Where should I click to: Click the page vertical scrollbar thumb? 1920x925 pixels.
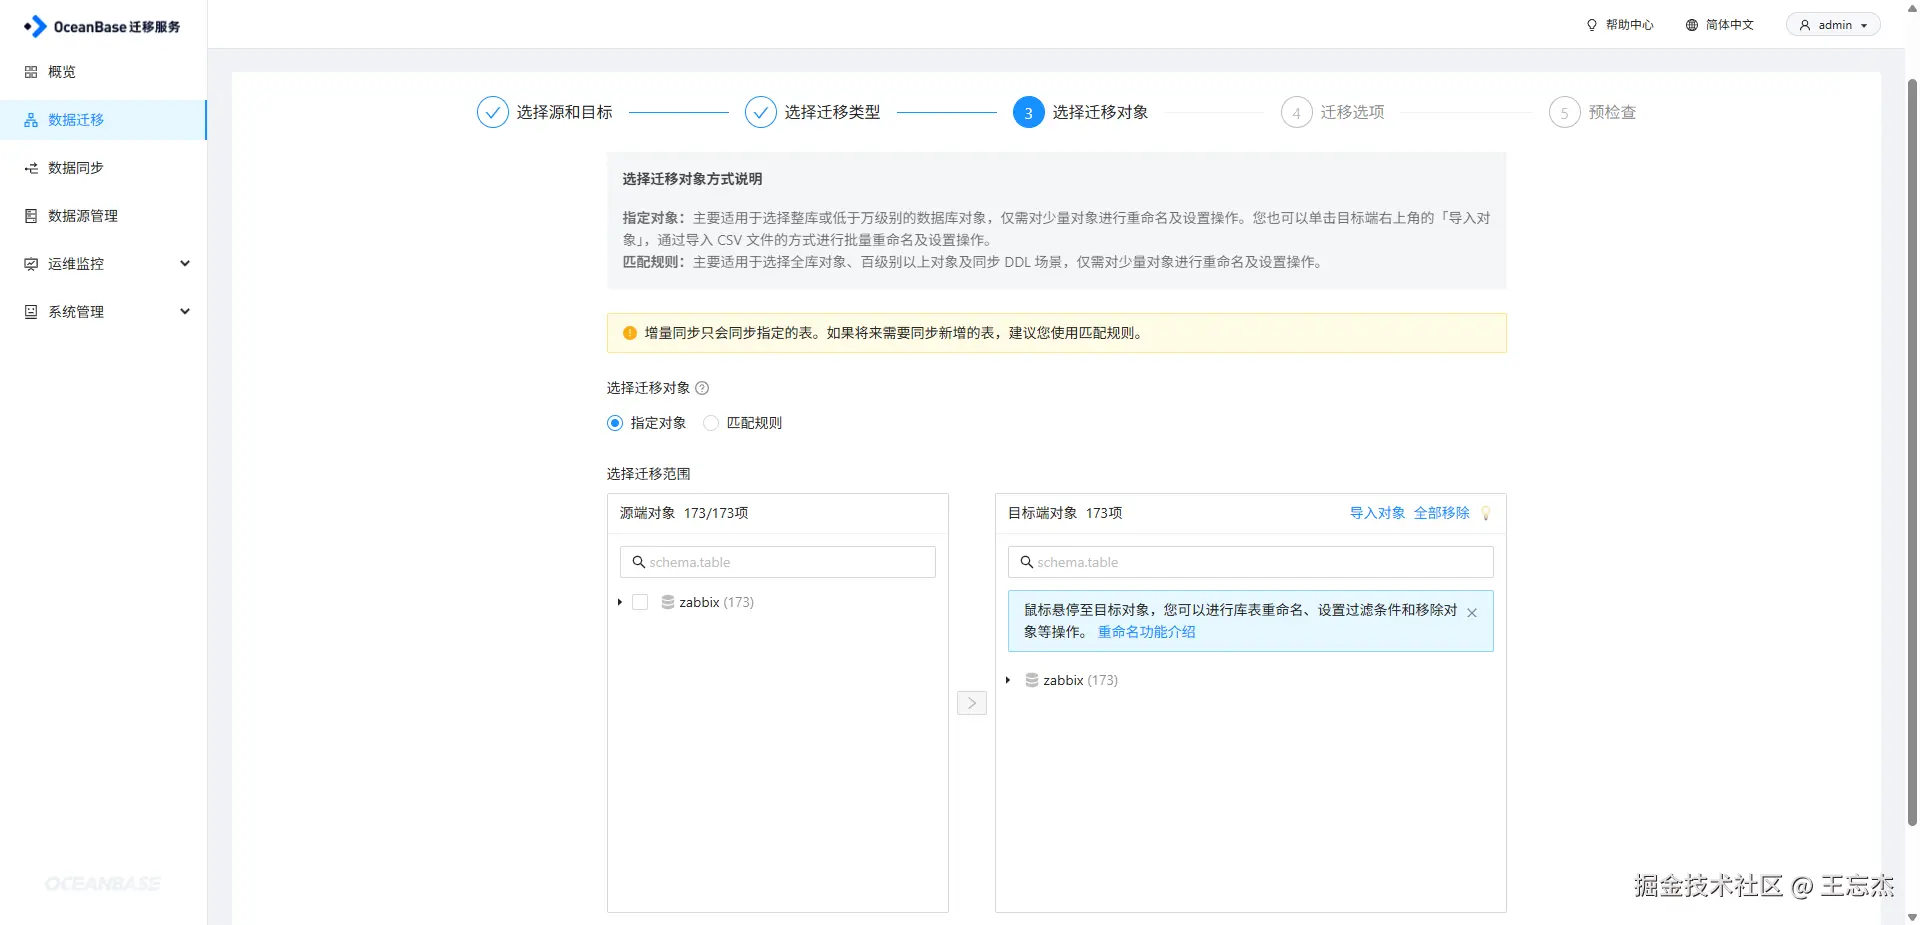pos(1912,450)
